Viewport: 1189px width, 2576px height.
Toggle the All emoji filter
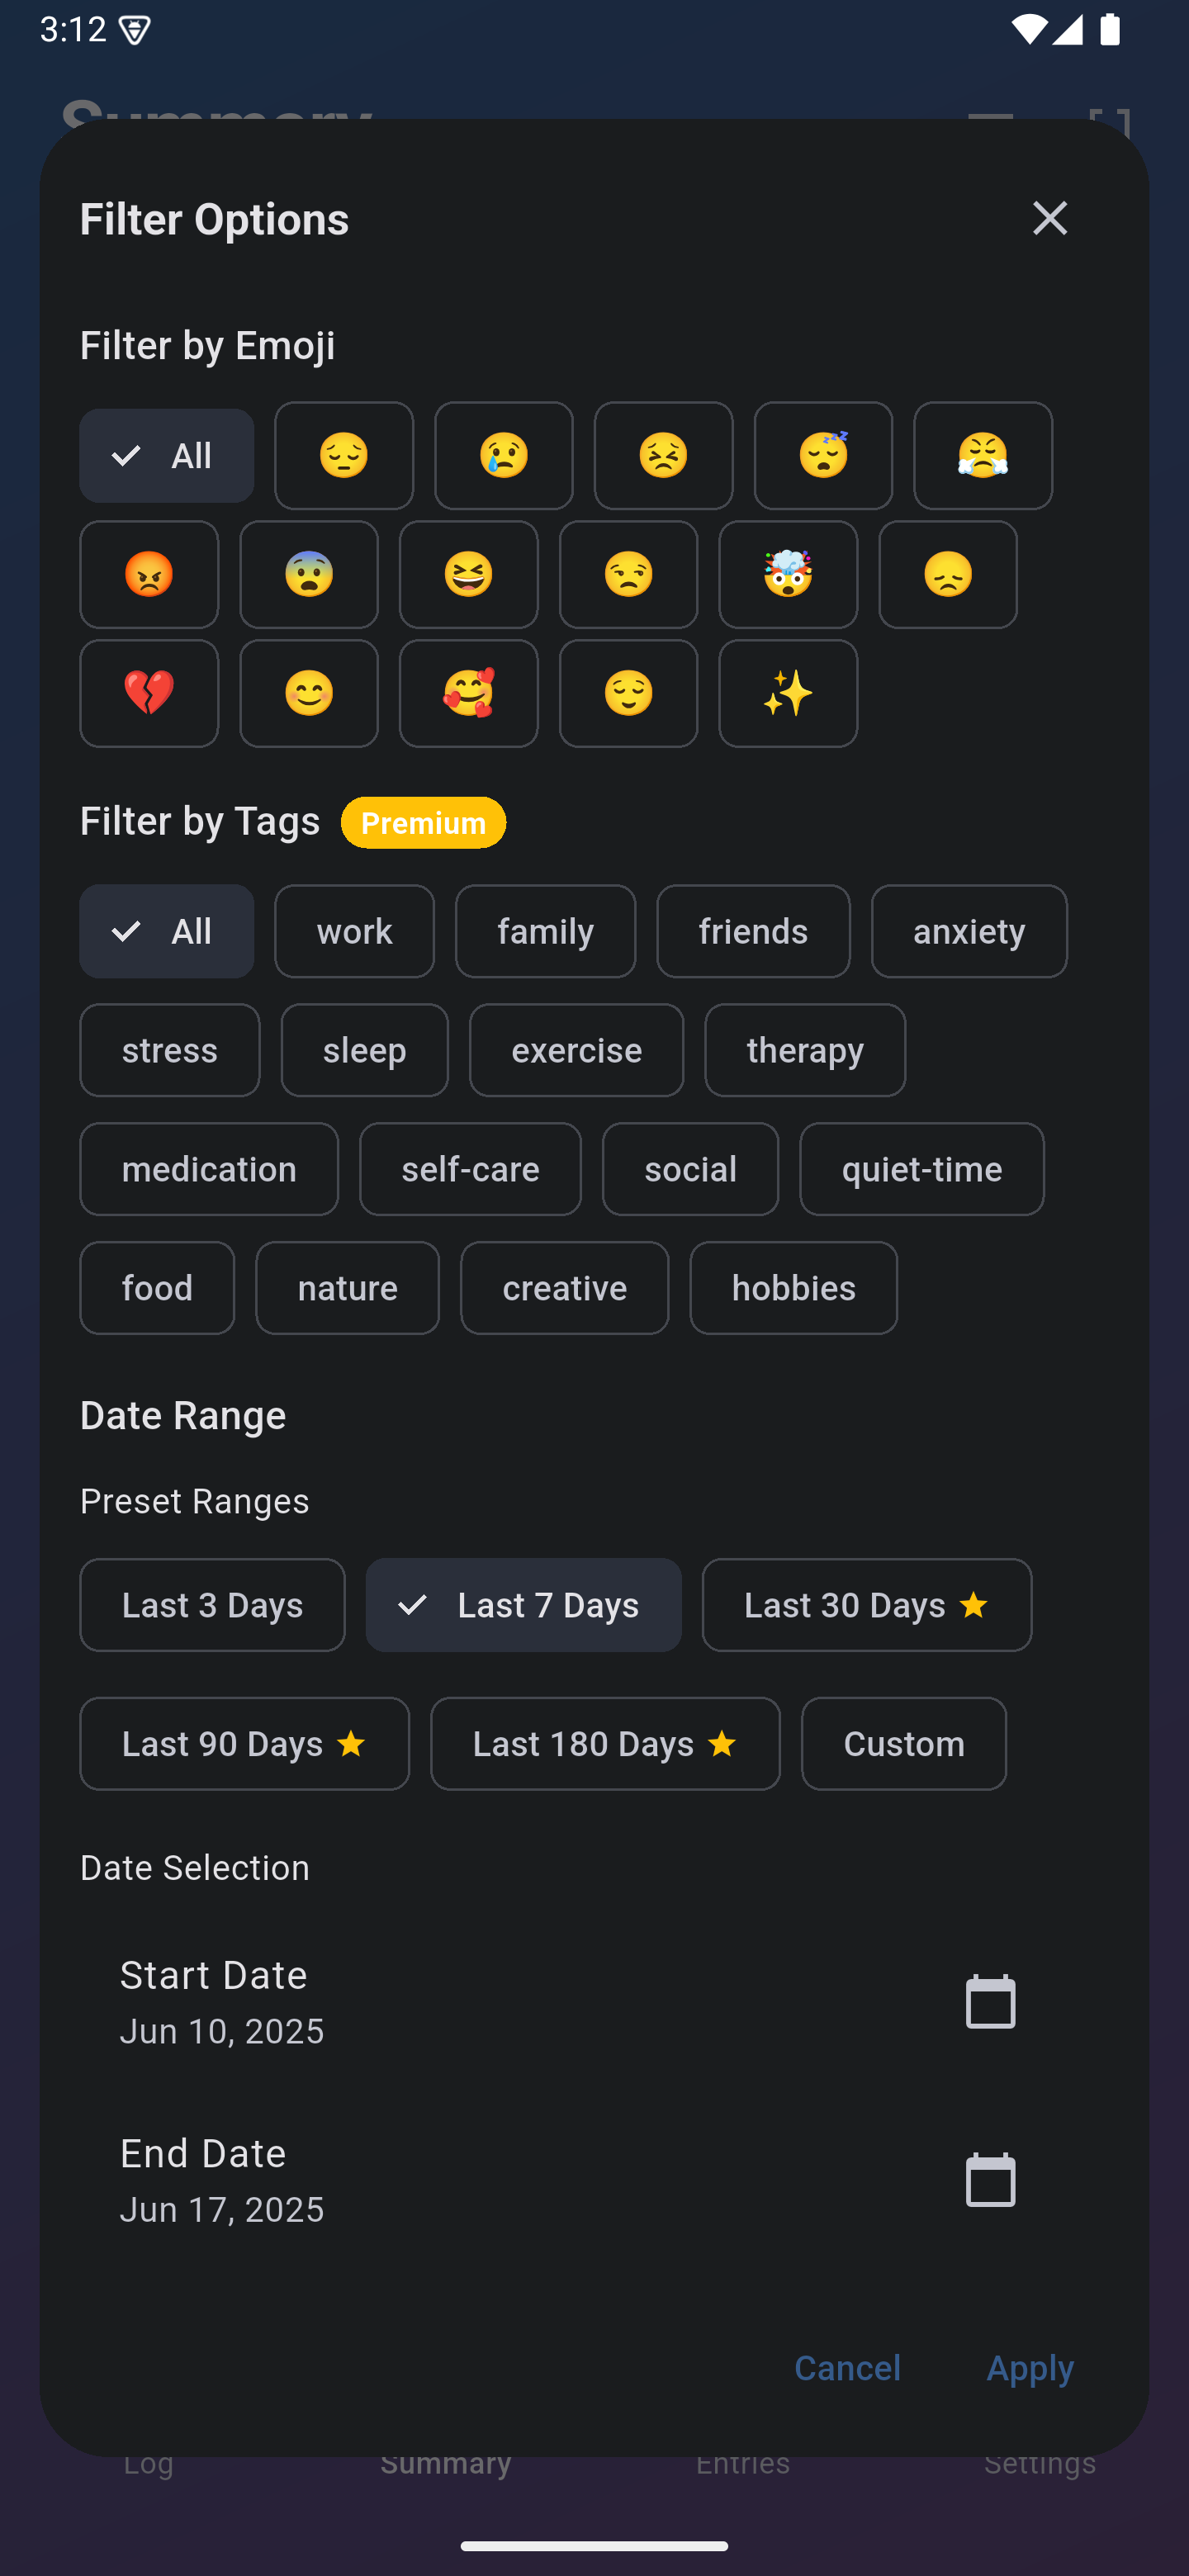coord(166,455)
